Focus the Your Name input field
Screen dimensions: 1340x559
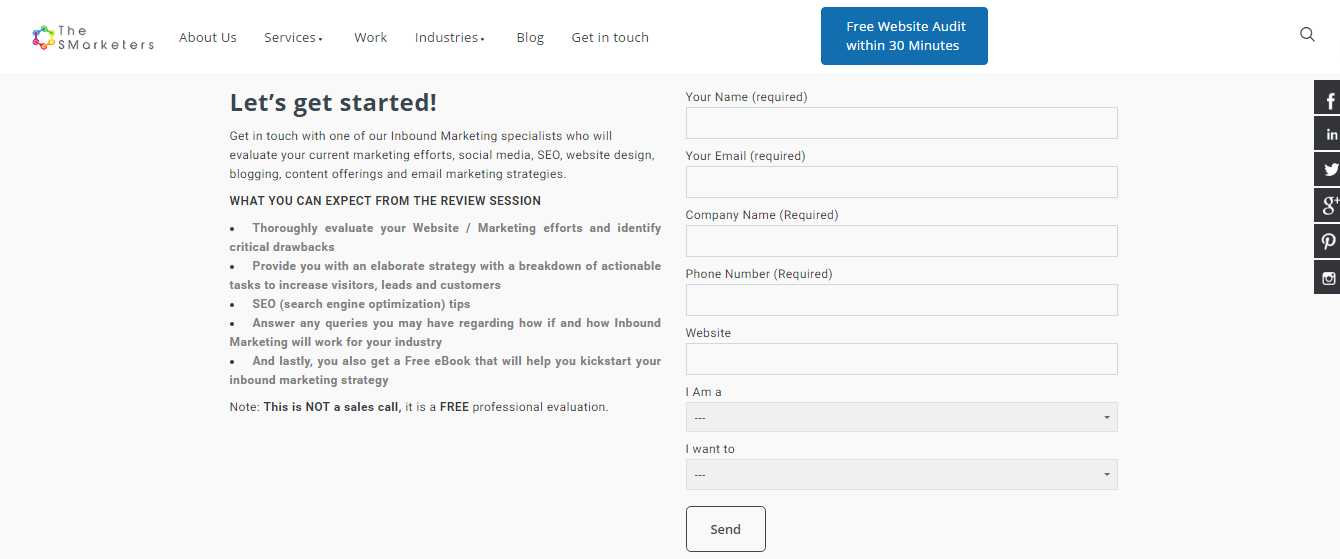click(x=901, y=123)
